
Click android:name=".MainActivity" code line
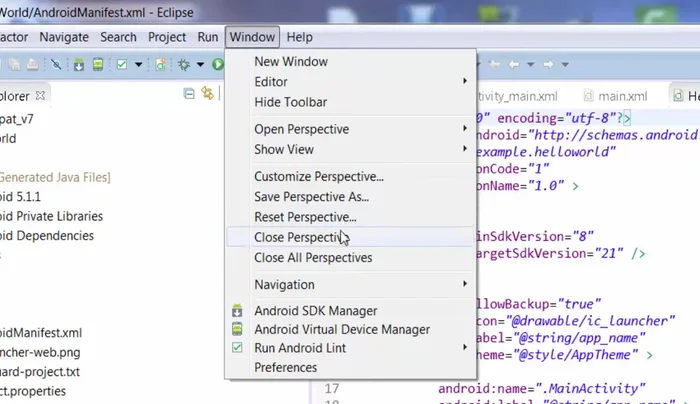pos(542,388)
